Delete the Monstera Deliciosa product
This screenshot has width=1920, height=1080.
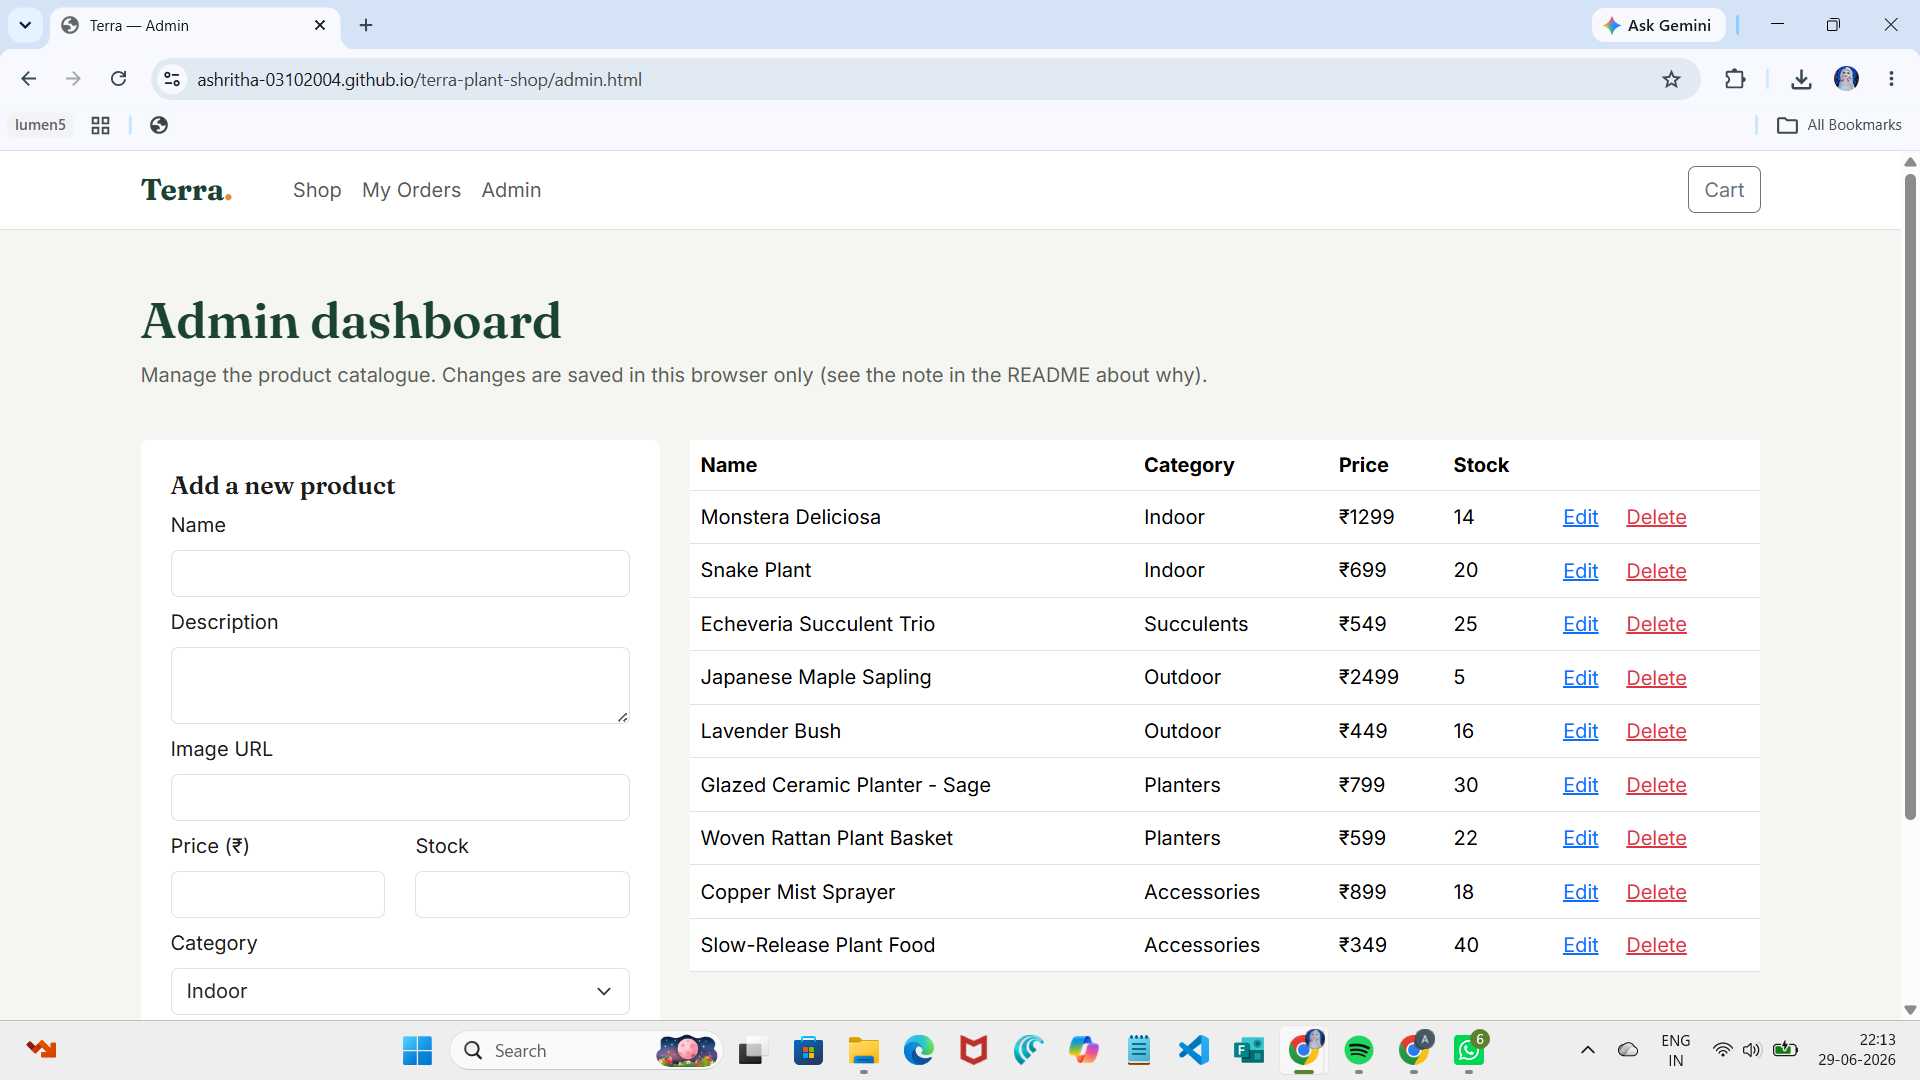pos(1656,517)
